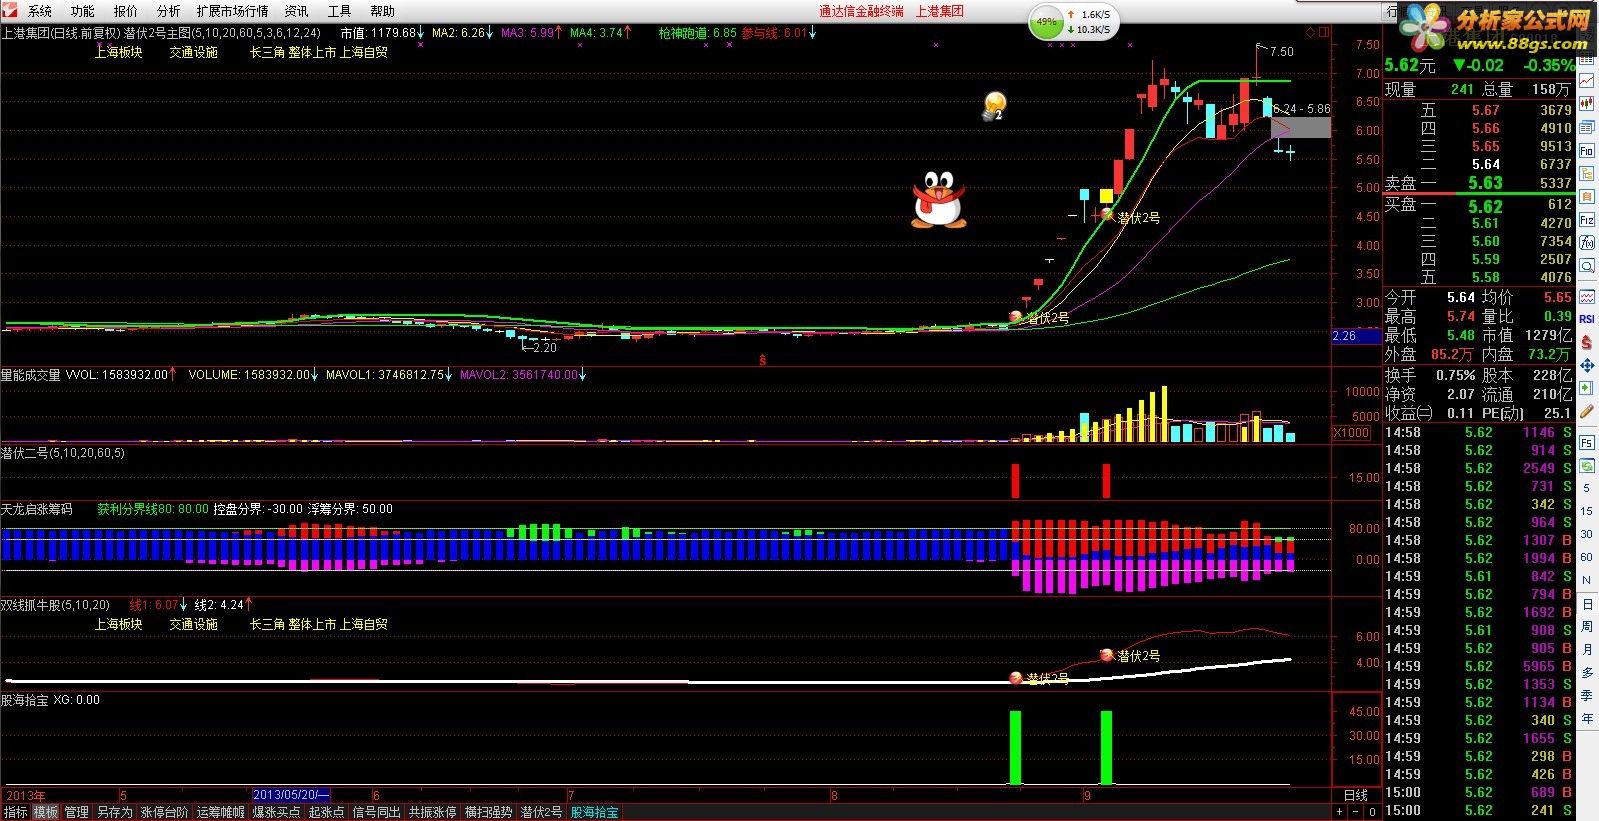Open the 分析 menu
The height and width of the screenshot is (821, 1599).
tap(169, 11)
